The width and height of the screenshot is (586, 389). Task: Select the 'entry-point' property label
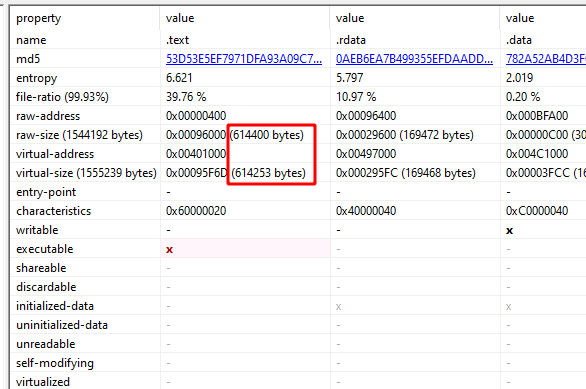coord(46,192)
